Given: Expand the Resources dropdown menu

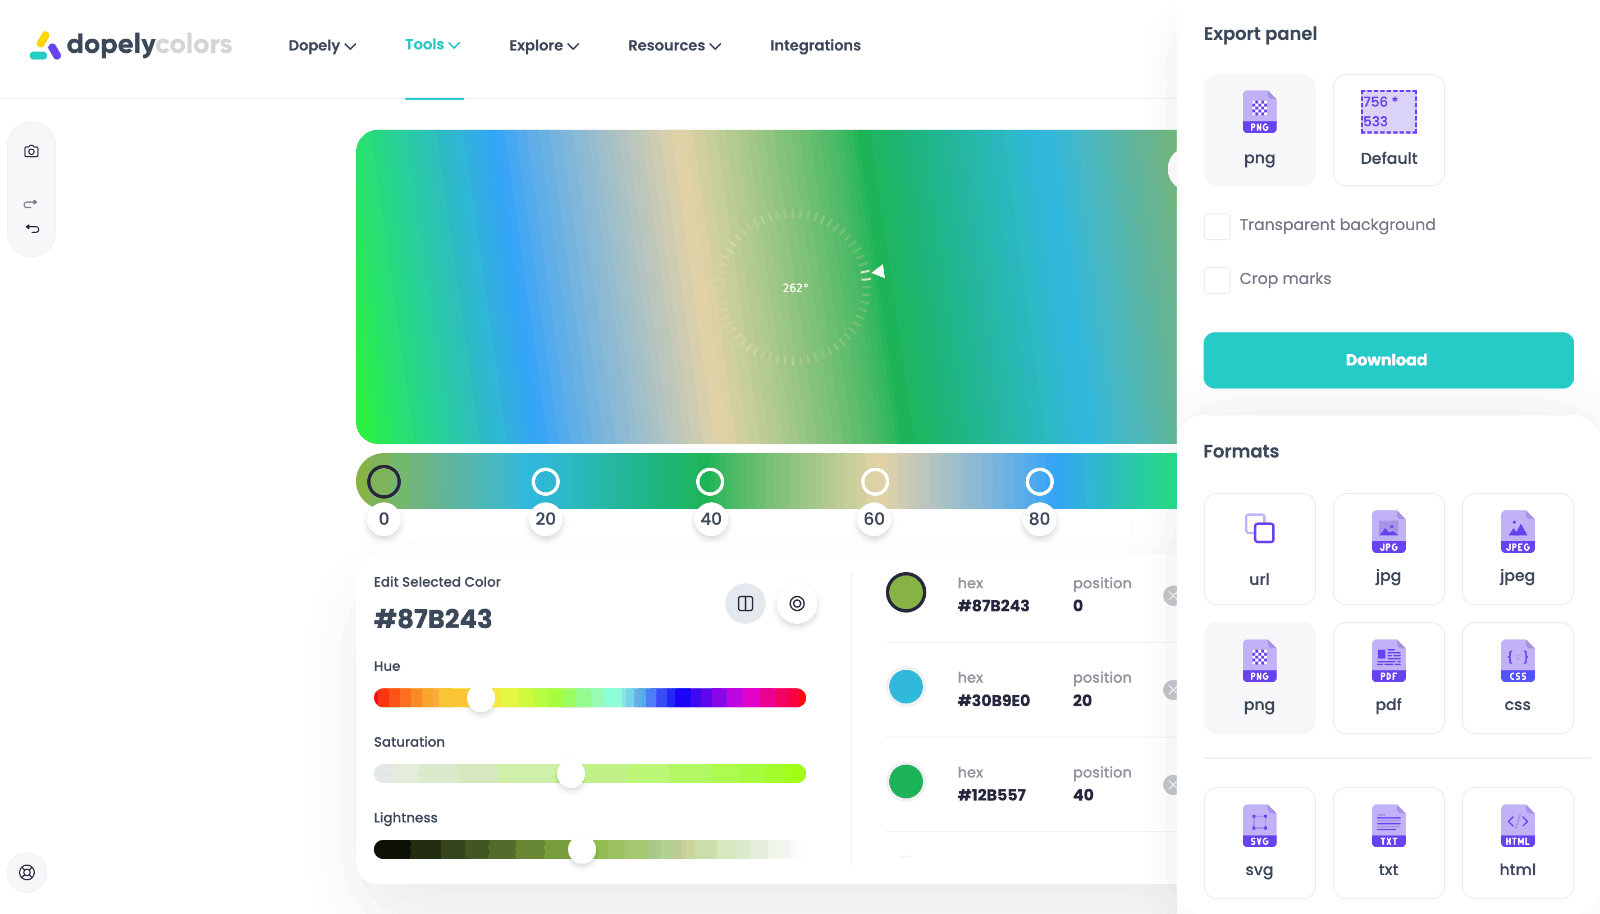Looking at the screenshot, I should coord(674,46).
